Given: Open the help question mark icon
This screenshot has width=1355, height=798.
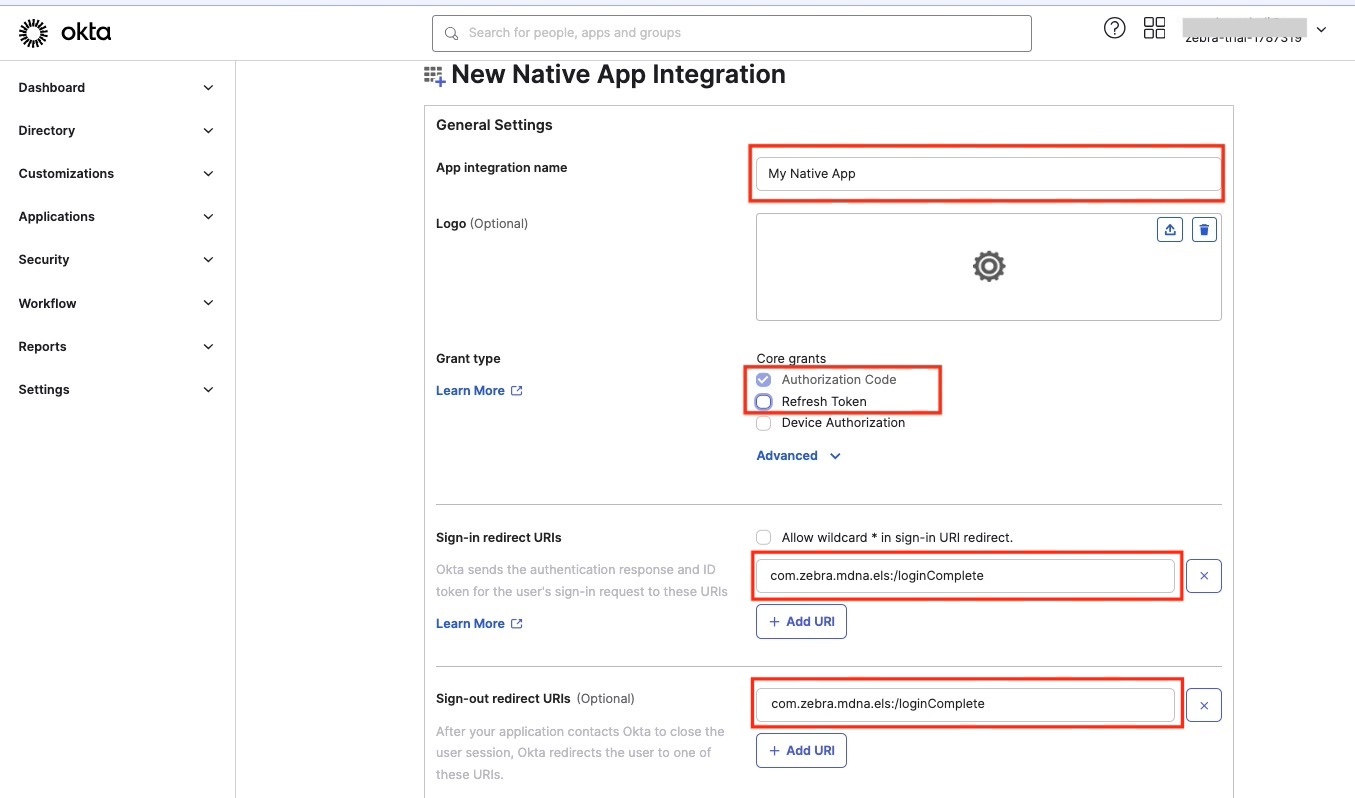Looking at the screenshot, I should [x=1114, y=29].
